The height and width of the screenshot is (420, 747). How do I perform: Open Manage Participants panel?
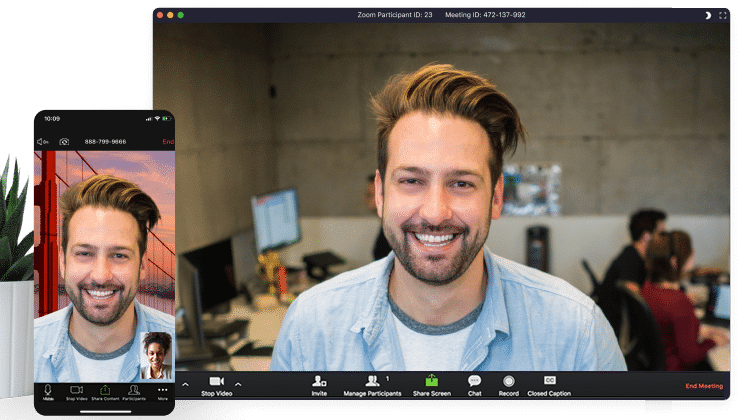click(373, 386)
